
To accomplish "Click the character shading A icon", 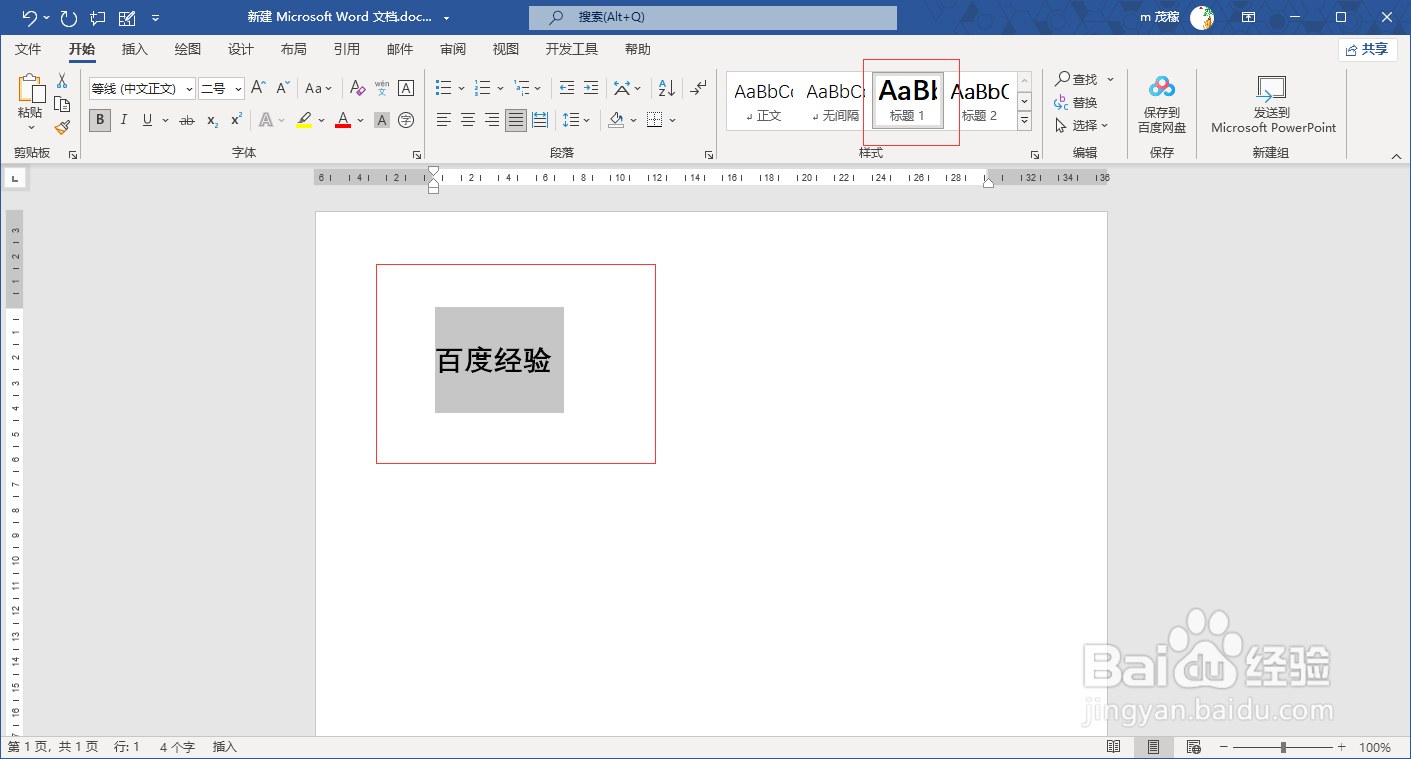I will pos(382,120).
